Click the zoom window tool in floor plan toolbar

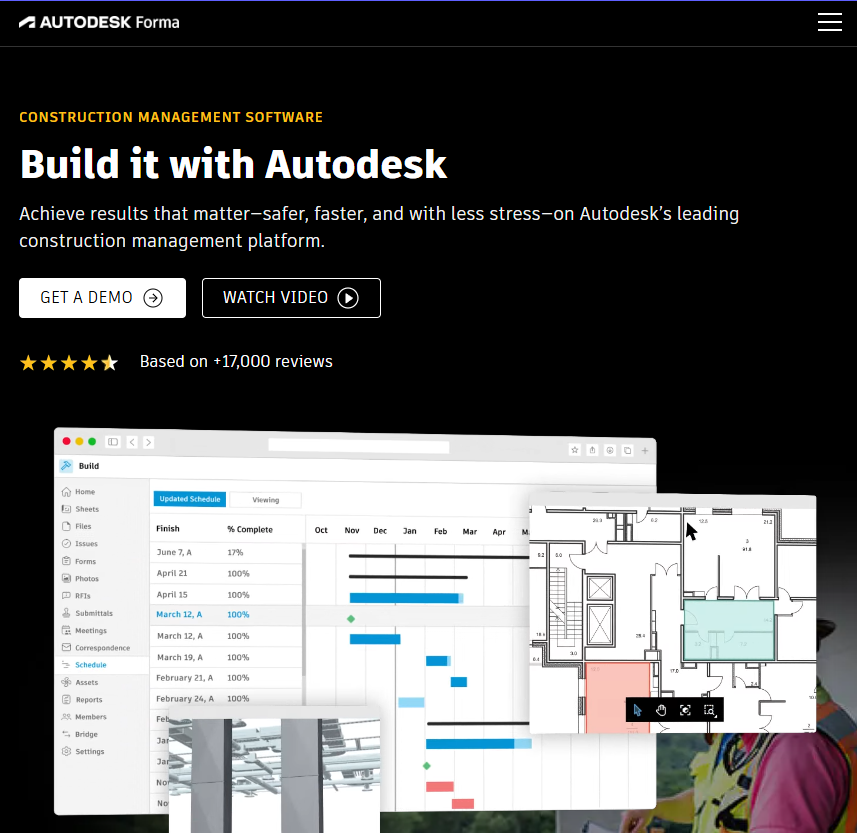(x=709, y=710)
